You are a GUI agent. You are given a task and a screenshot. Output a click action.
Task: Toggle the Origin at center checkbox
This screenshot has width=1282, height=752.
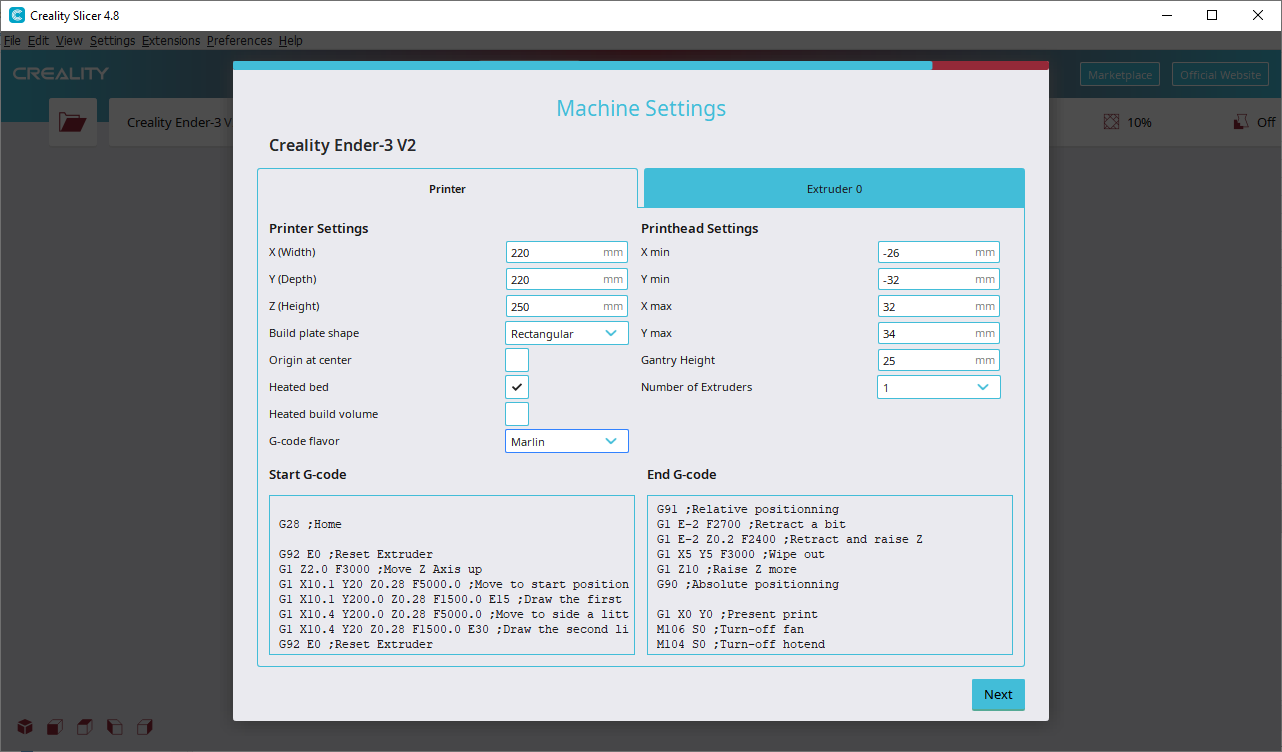tap(517, 360)
